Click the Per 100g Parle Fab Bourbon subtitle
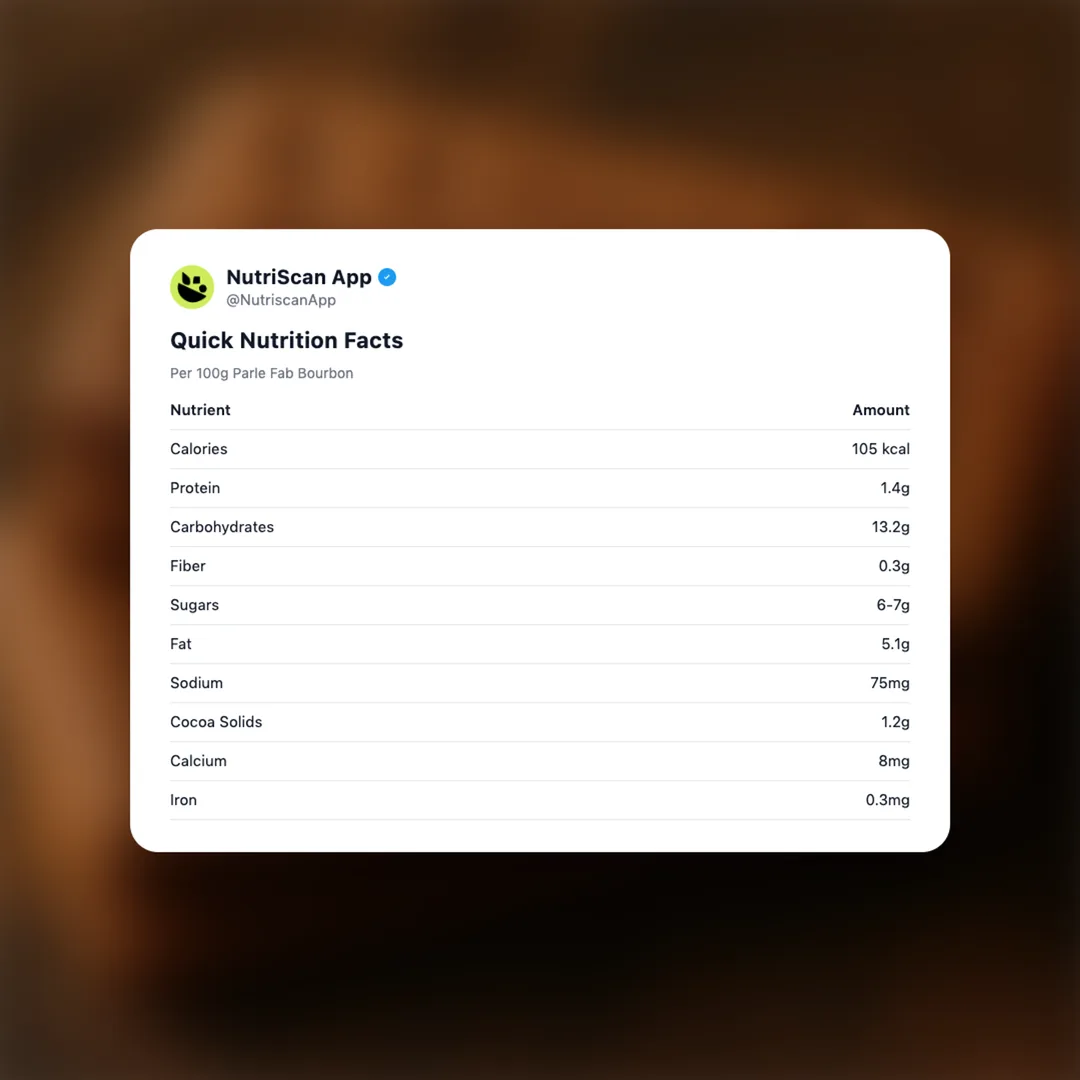Viewport: 1080px width, 1080px height. coord(261,373)
